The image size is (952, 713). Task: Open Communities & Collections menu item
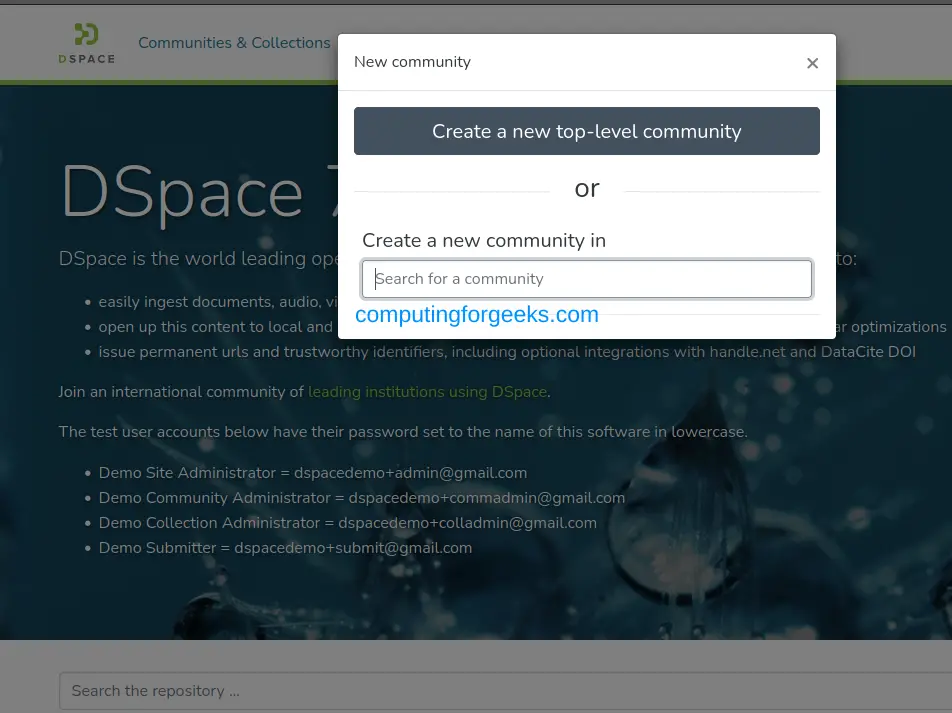coord(234,43)
